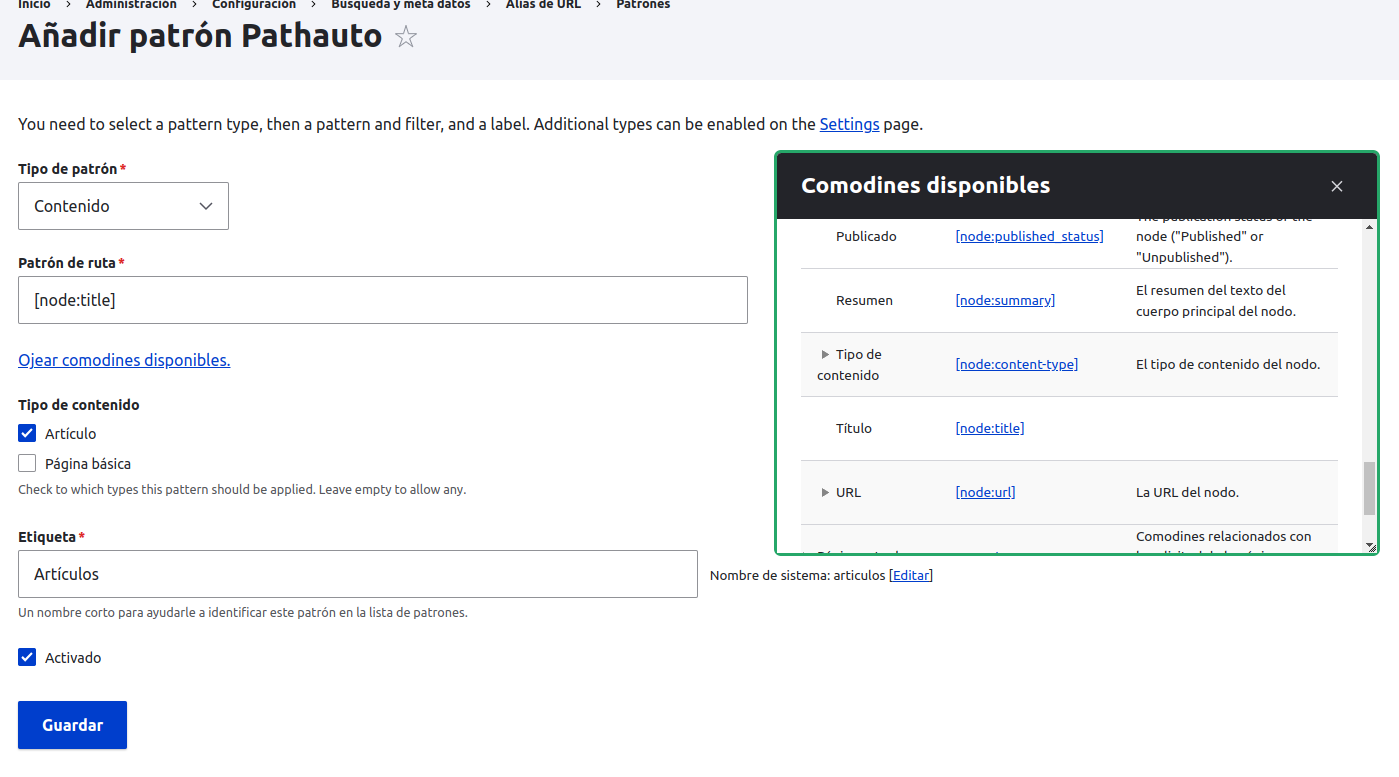Click 'Nombre de sistema: articulos' text
1399x777 pixels.
[x=797, y=575]
